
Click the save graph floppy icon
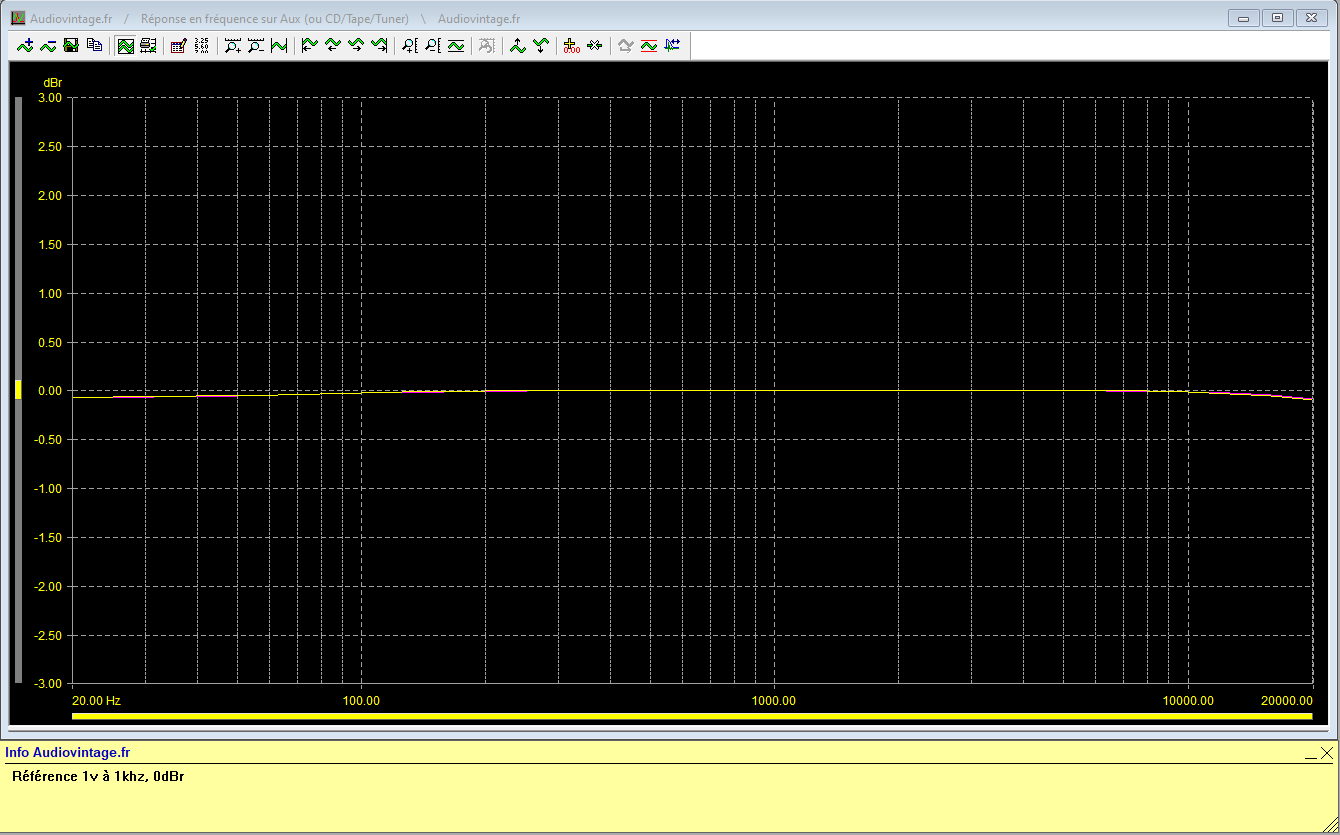(x=71, y=45)
